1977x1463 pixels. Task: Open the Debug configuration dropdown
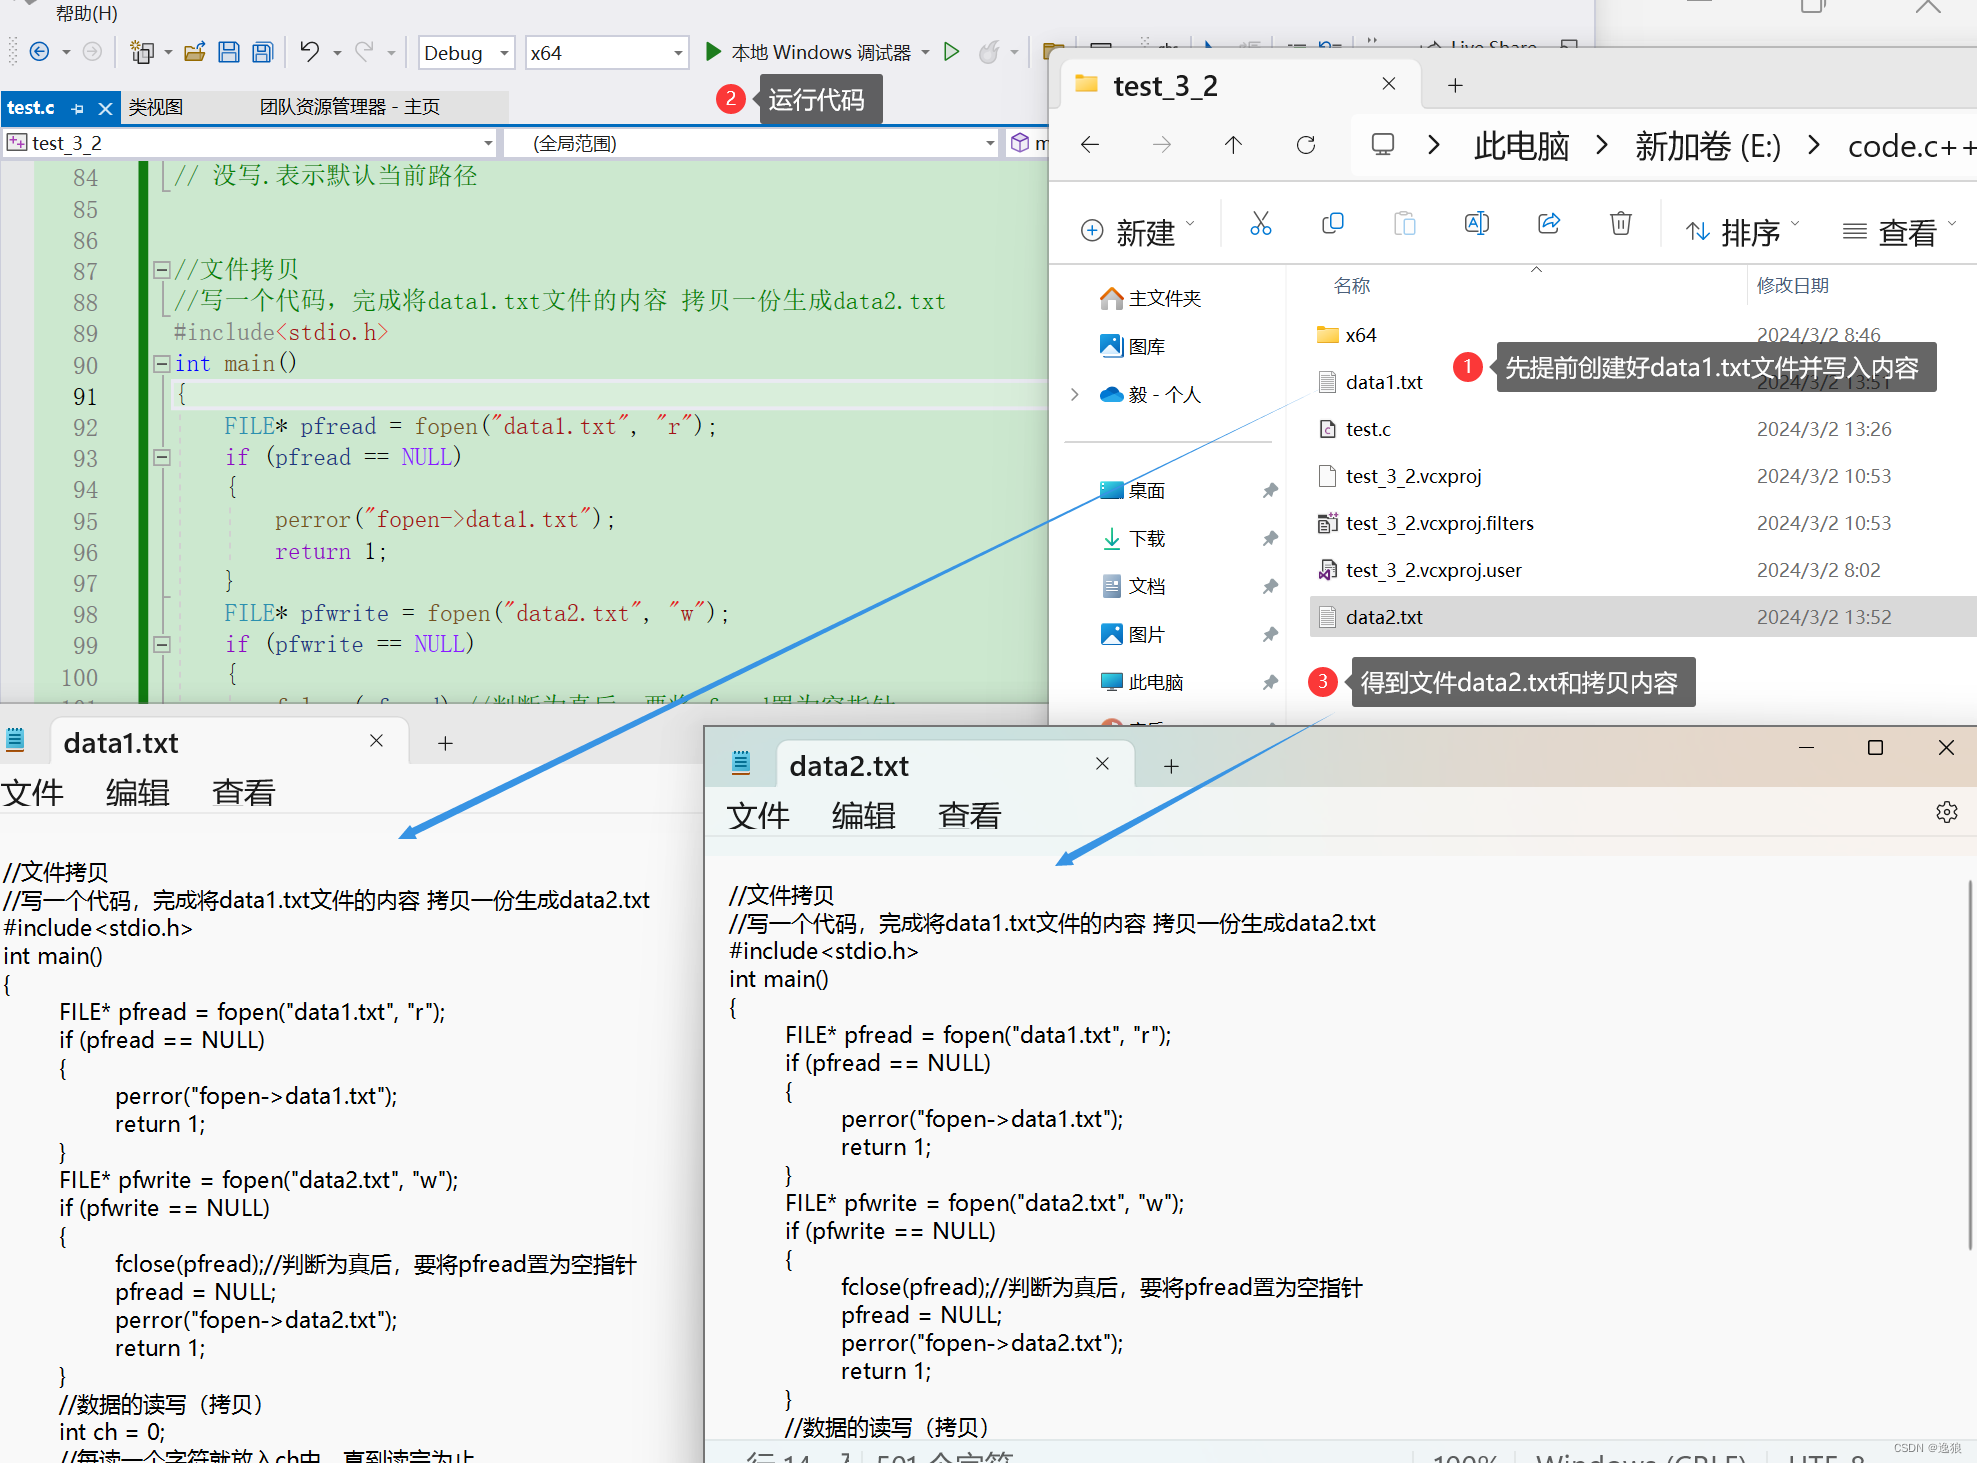coord(504,53)
